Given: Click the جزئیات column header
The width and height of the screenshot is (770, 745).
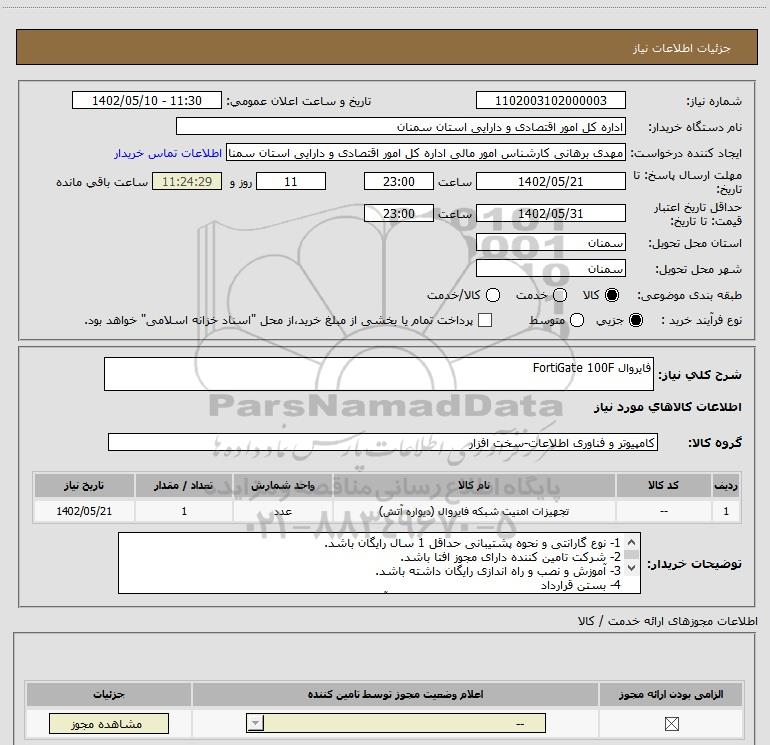Looking at the screenshot, I should 109,694.
